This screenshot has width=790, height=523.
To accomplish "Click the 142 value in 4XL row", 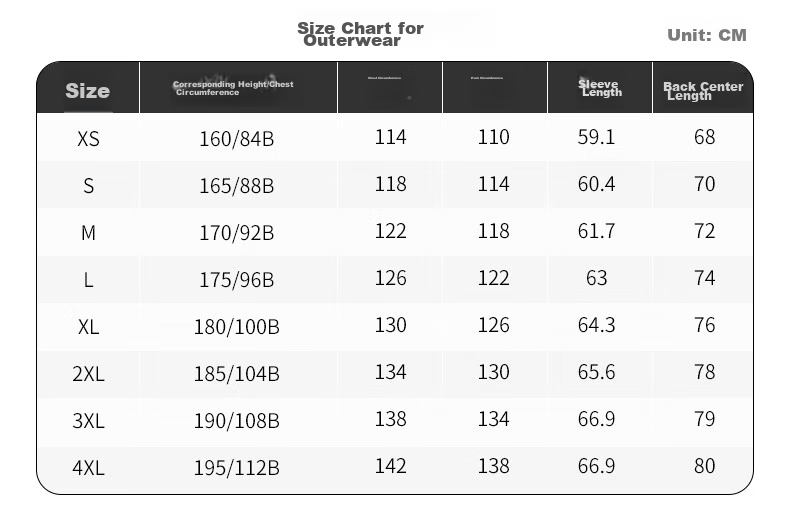I will [x=390, y=466].
